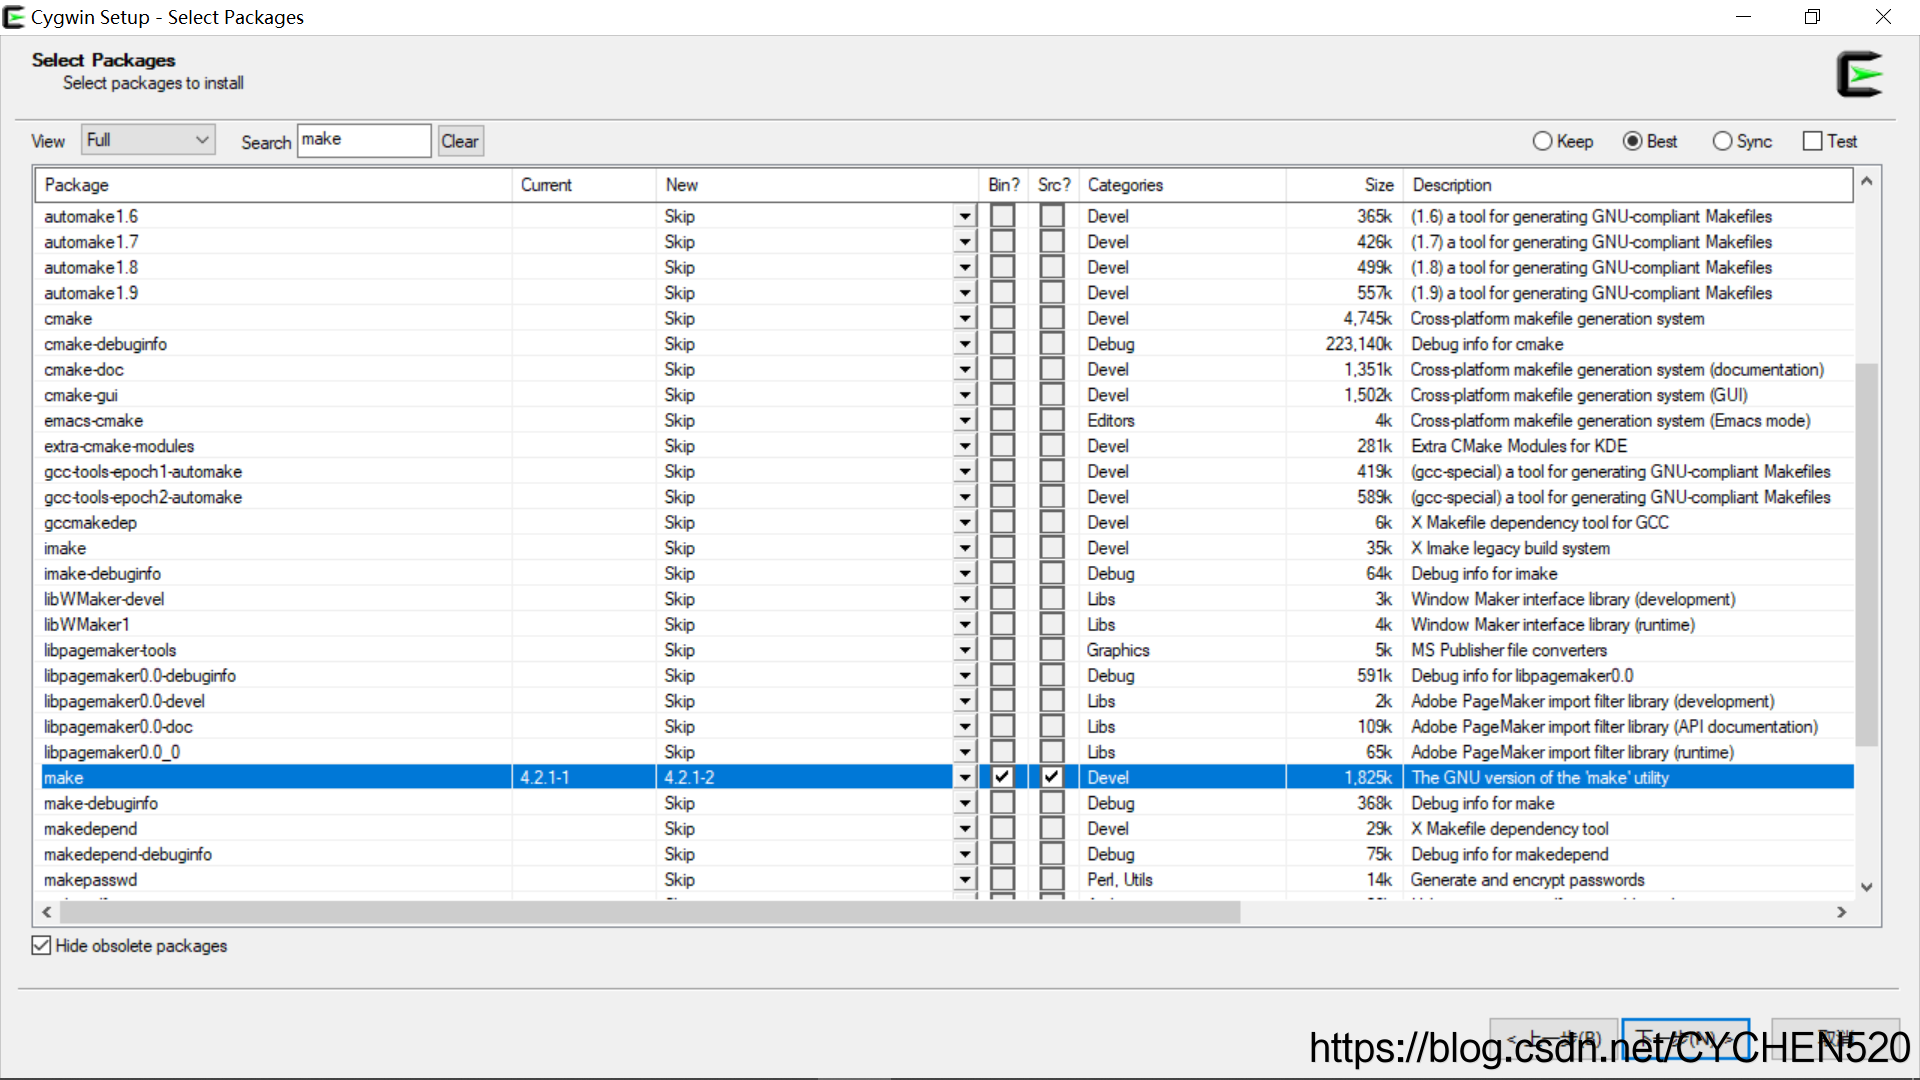Uncheck Bin checkbox for make package
Screen dimensions: 1920x1080
click(x=1002, y=777)
